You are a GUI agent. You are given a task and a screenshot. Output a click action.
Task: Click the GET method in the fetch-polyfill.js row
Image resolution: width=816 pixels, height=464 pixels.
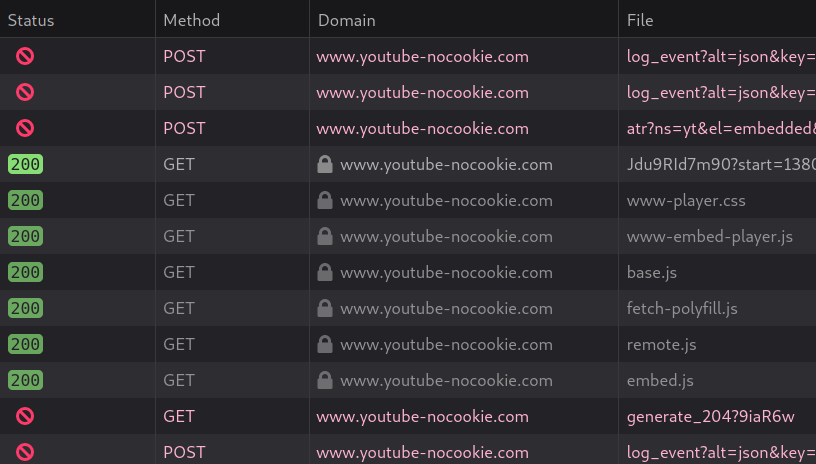click(179, 308)
